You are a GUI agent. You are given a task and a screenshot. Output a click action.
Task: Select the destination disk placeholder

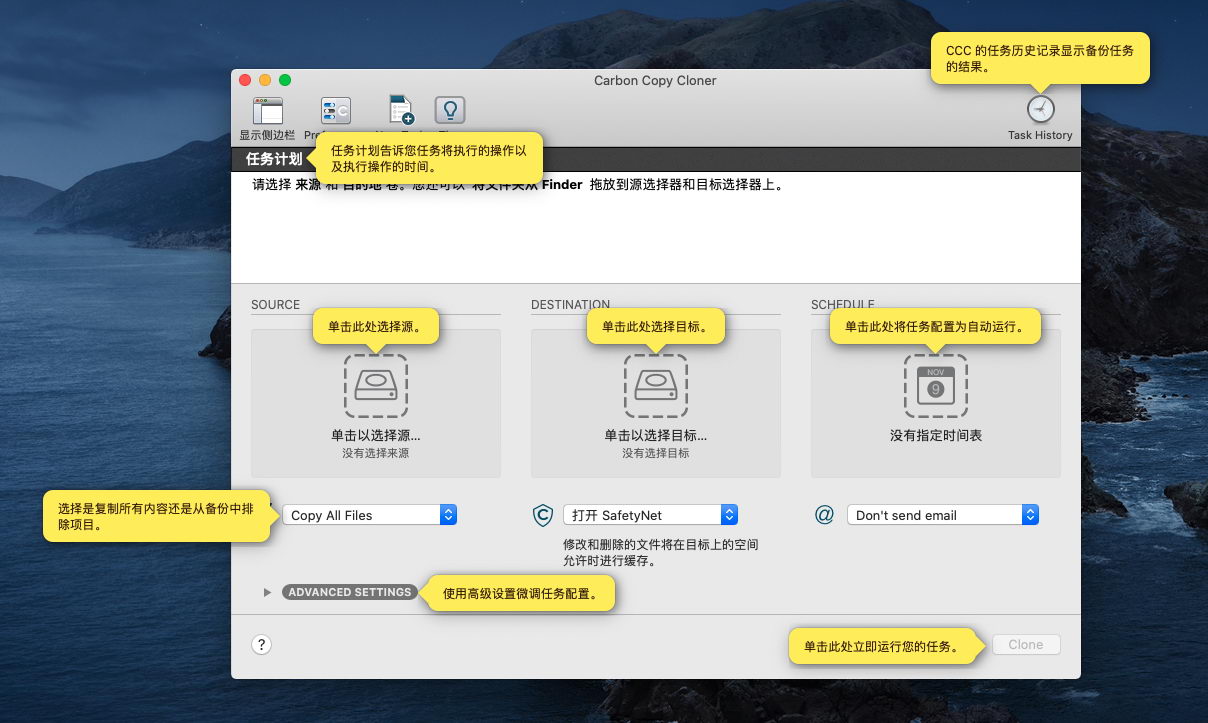pos(656,386)
